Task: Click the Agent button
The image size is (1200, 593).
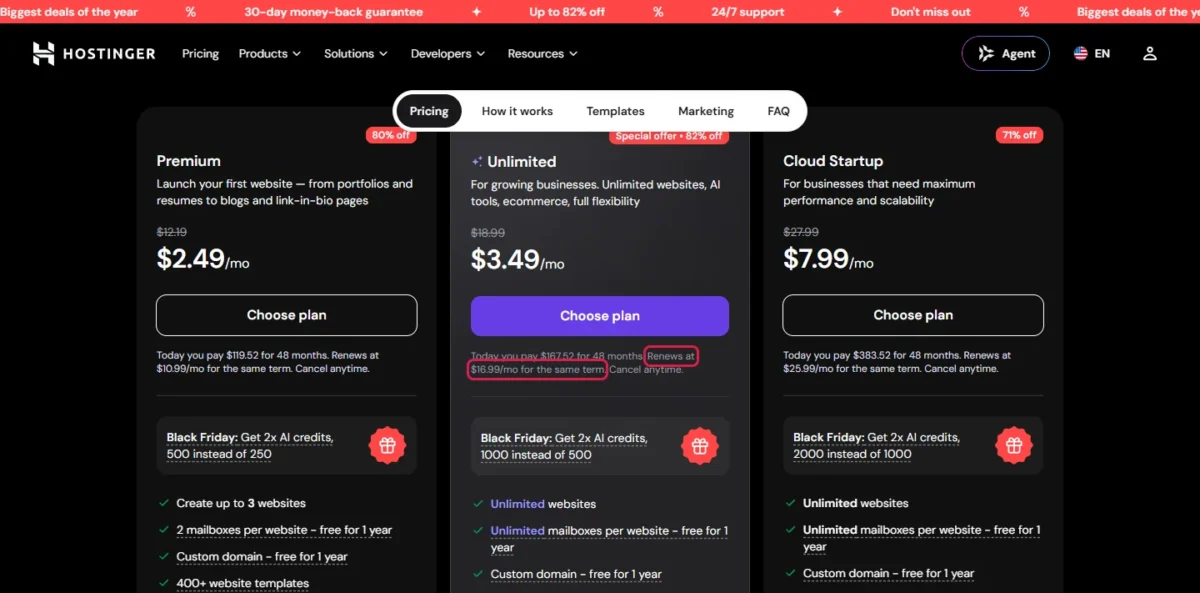Action: coord(1006,54)
